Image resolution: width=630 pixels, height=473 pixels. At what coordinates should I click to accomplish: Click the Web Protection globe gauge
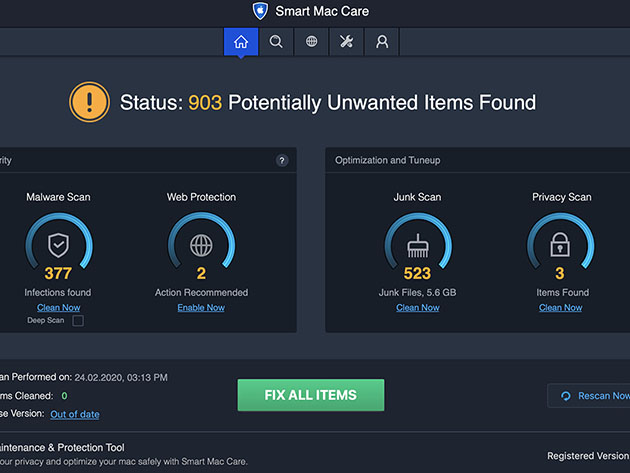(201, 244)
